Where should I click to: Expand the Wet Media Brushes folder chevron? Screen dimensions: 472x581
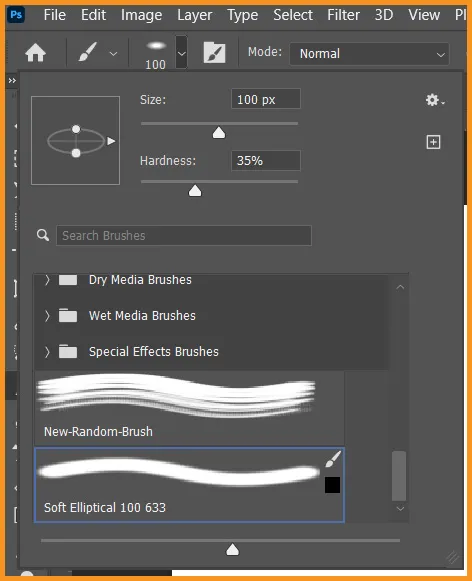pyautogui.click(x=47, y=316)
